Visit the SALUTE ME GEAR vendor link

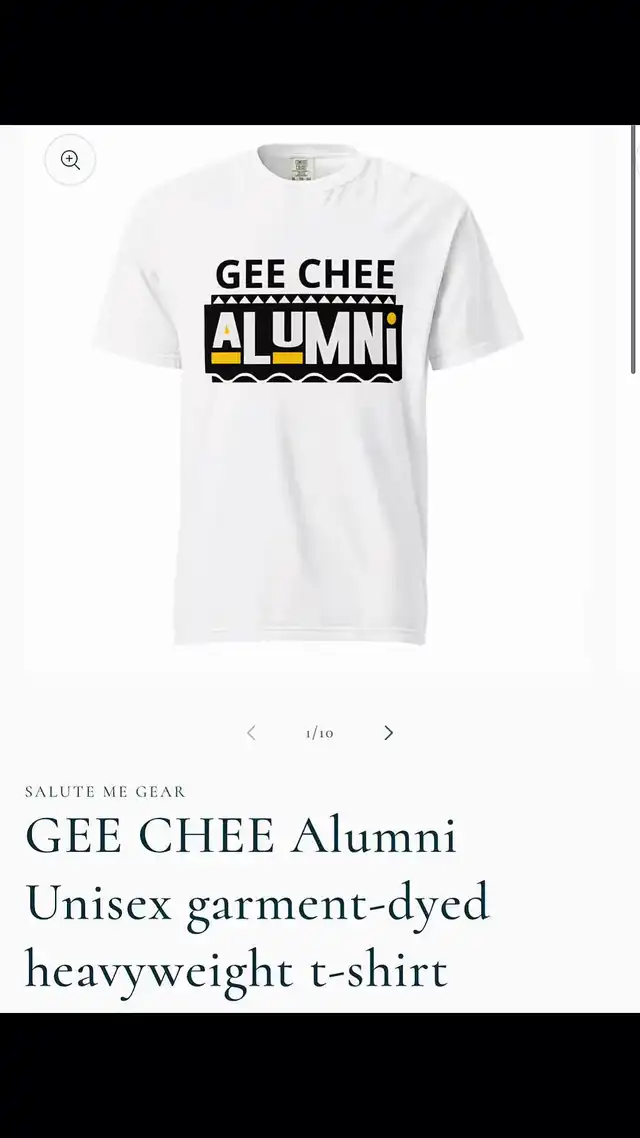pos(105,791)
